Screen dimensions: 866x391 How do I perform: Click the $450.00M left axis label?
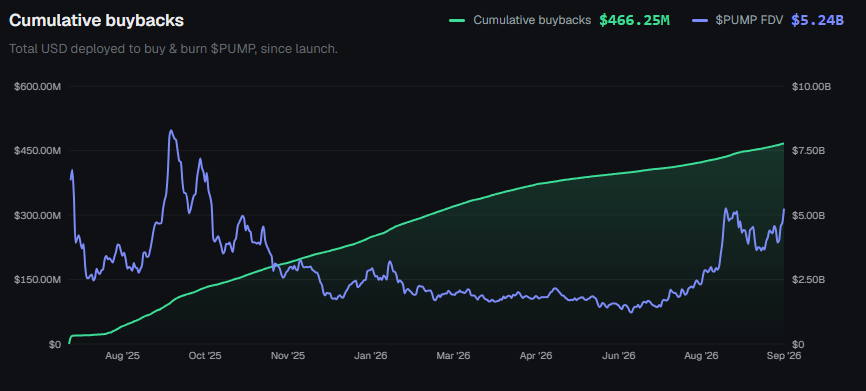coord(38,151)
